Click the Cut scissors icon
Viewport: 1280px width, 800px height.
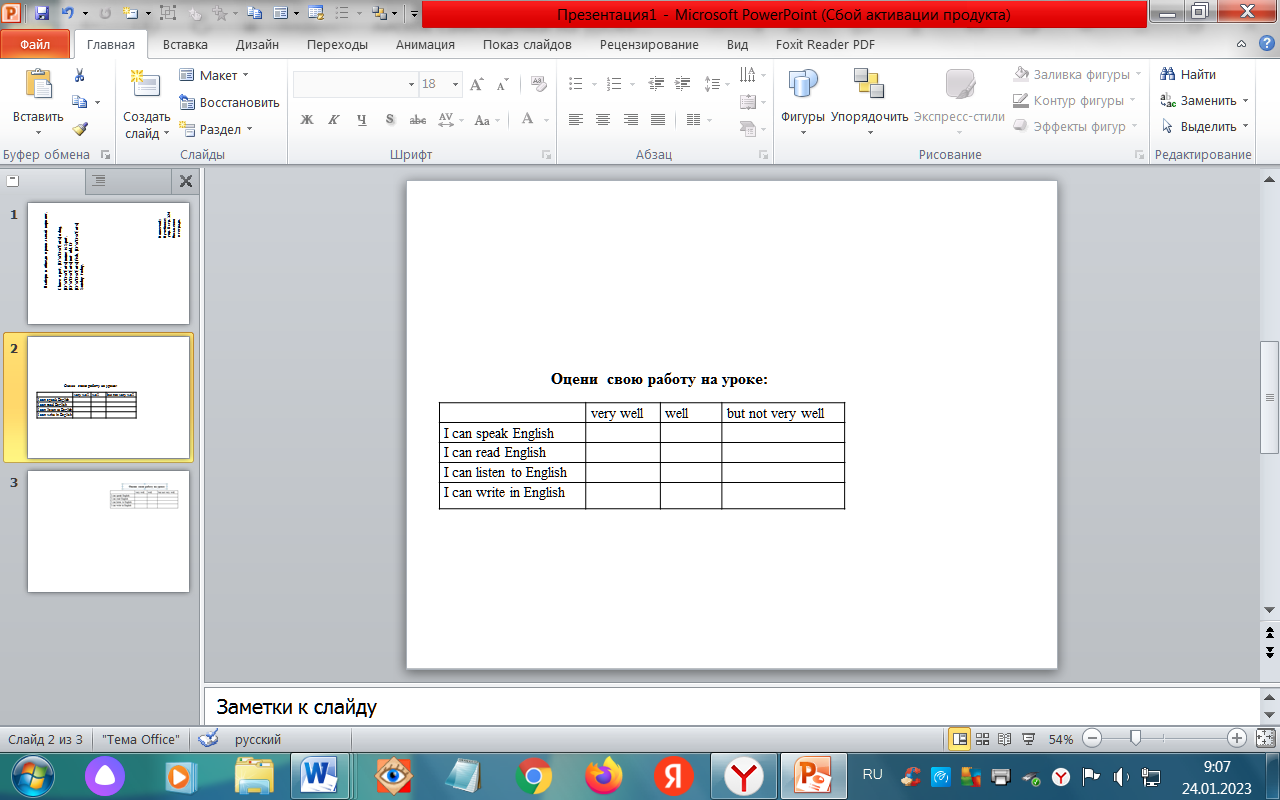(80, 75)
